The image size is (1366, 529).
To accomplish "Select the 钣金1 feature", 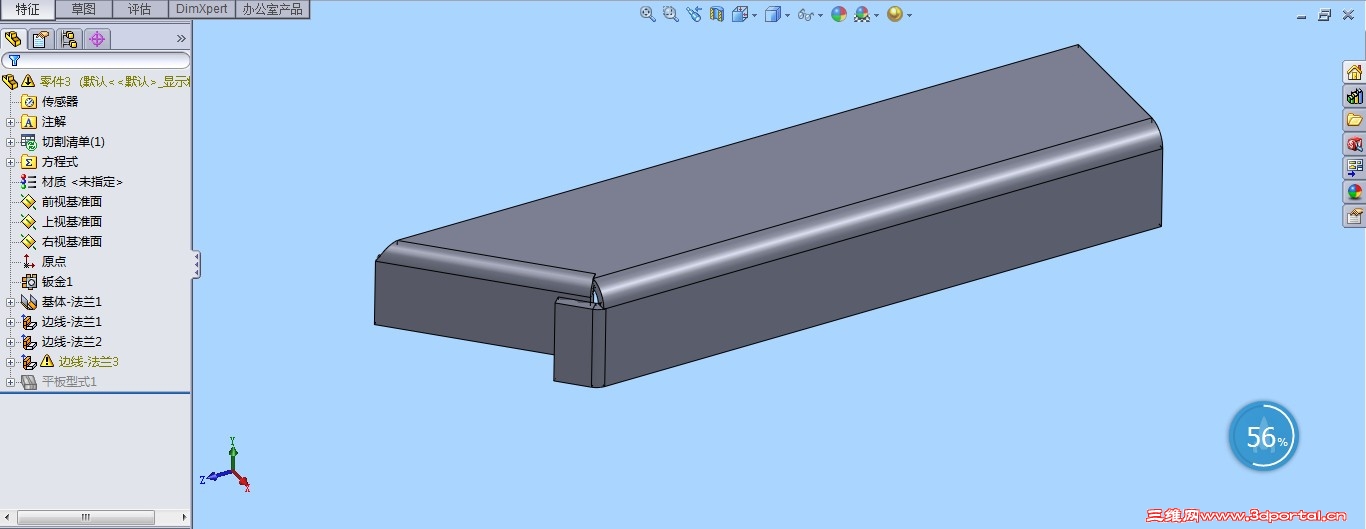I will 47,281.
